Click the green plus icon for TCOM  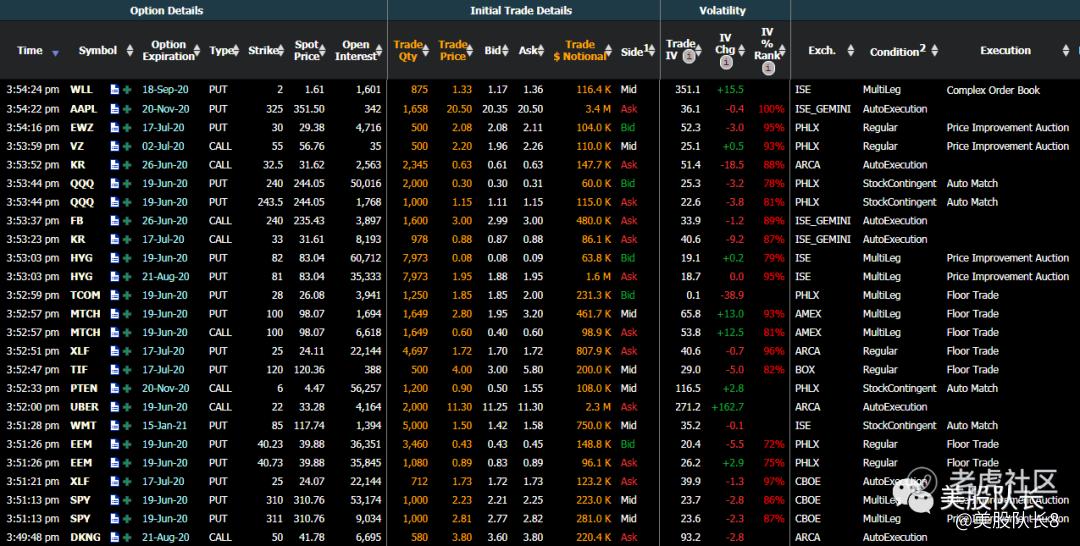[x=127, y=295]
